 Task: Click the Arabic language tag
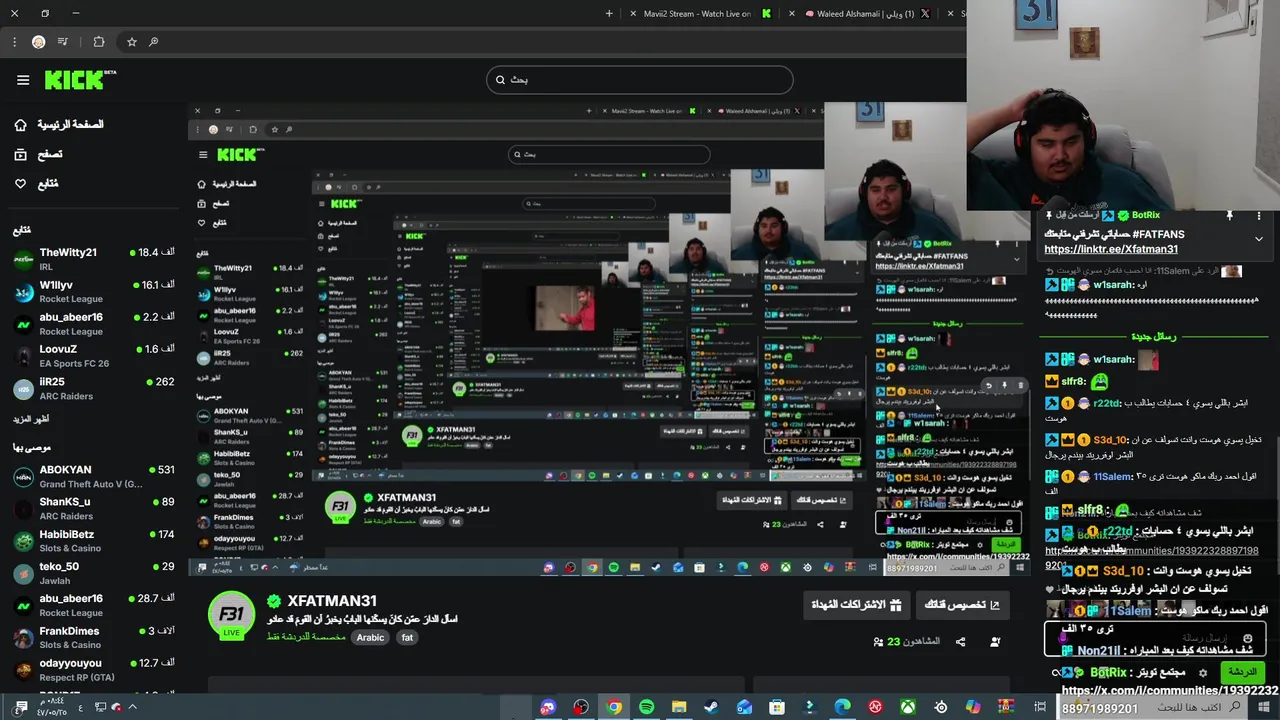[x=370, y=637]
